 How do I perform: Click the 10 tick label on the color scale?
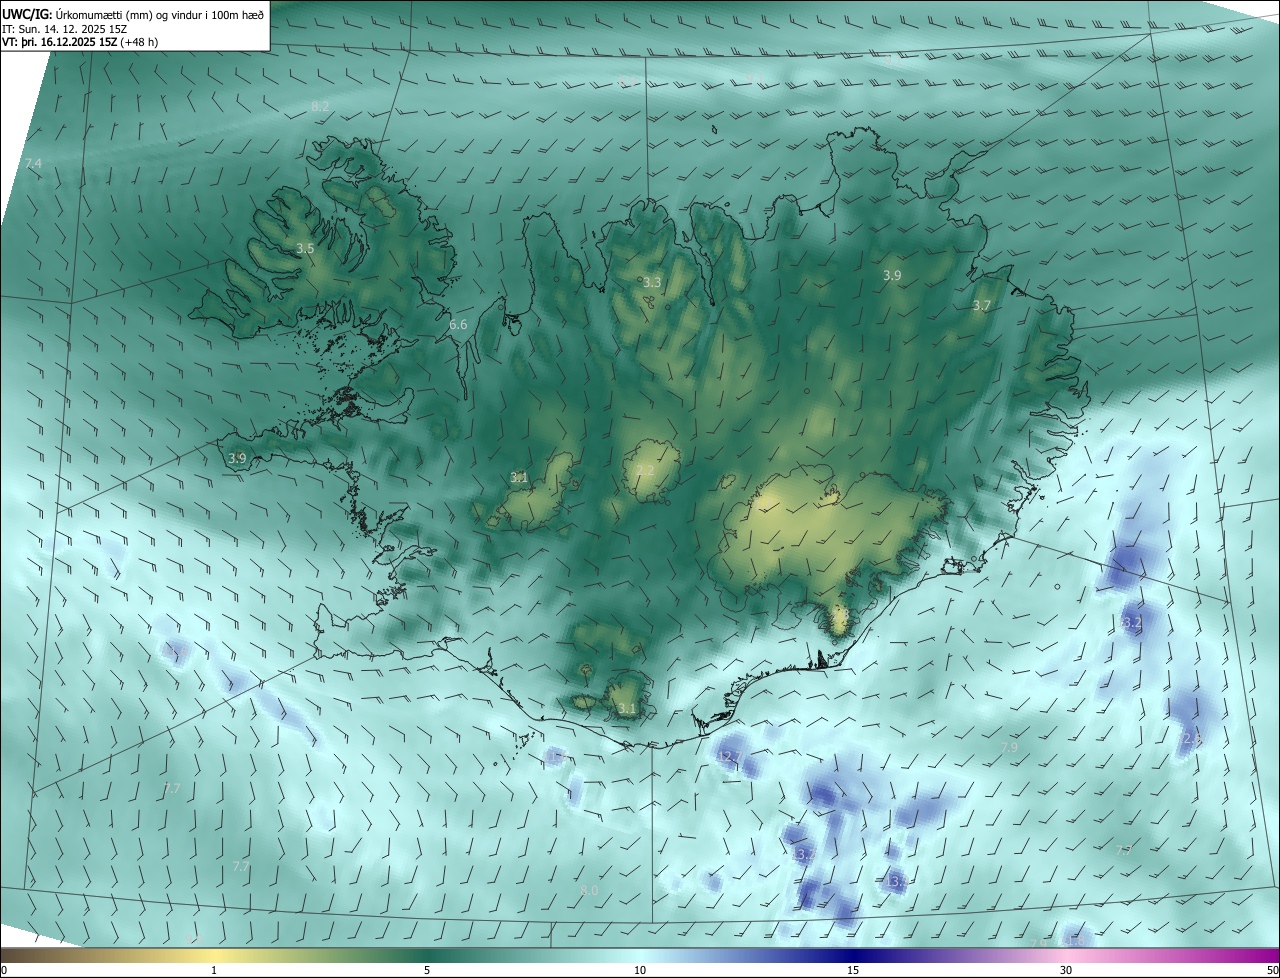tap(640, 970)
